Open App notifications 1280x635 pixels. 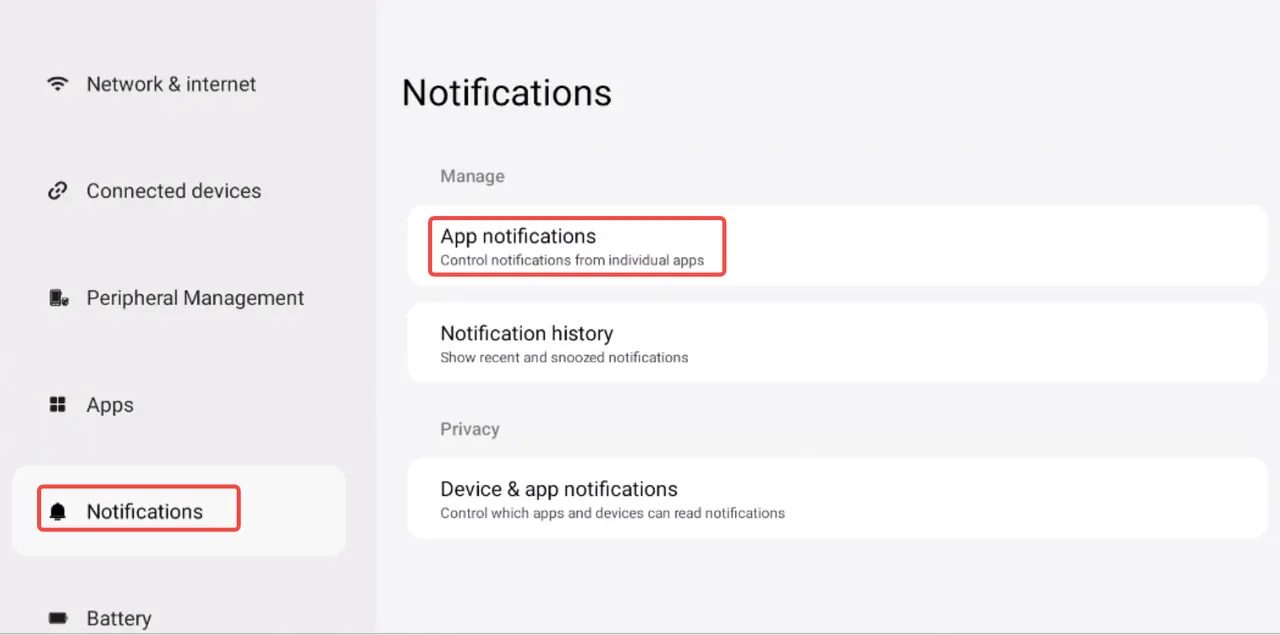click(x=518, y=236)
